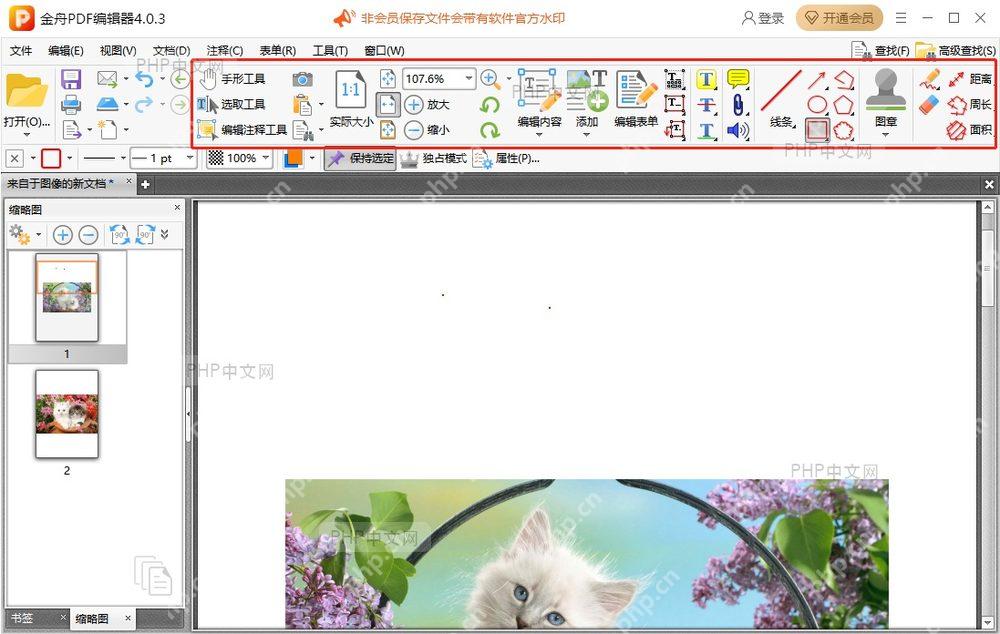Open the 注释(C) menu
Image resolution: width=1000 pixels, height=634 pixels.
[224, 50]
